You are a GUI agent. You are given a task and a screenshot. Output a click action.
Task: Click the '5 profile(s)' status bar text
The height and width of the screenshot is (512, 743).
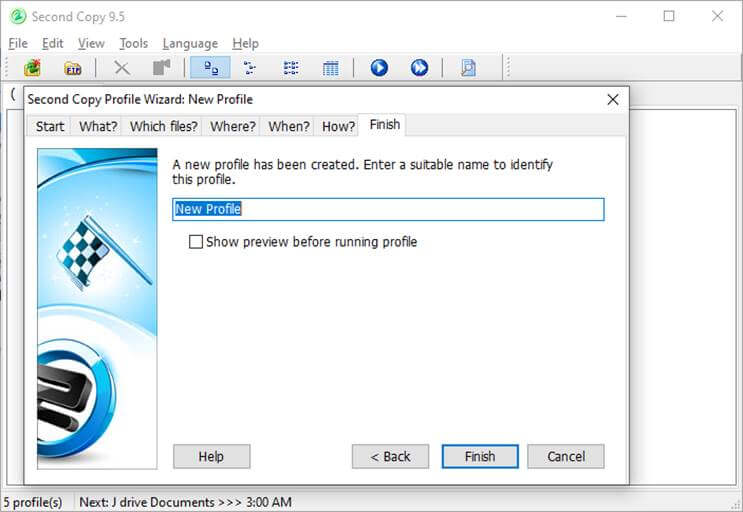33,502
